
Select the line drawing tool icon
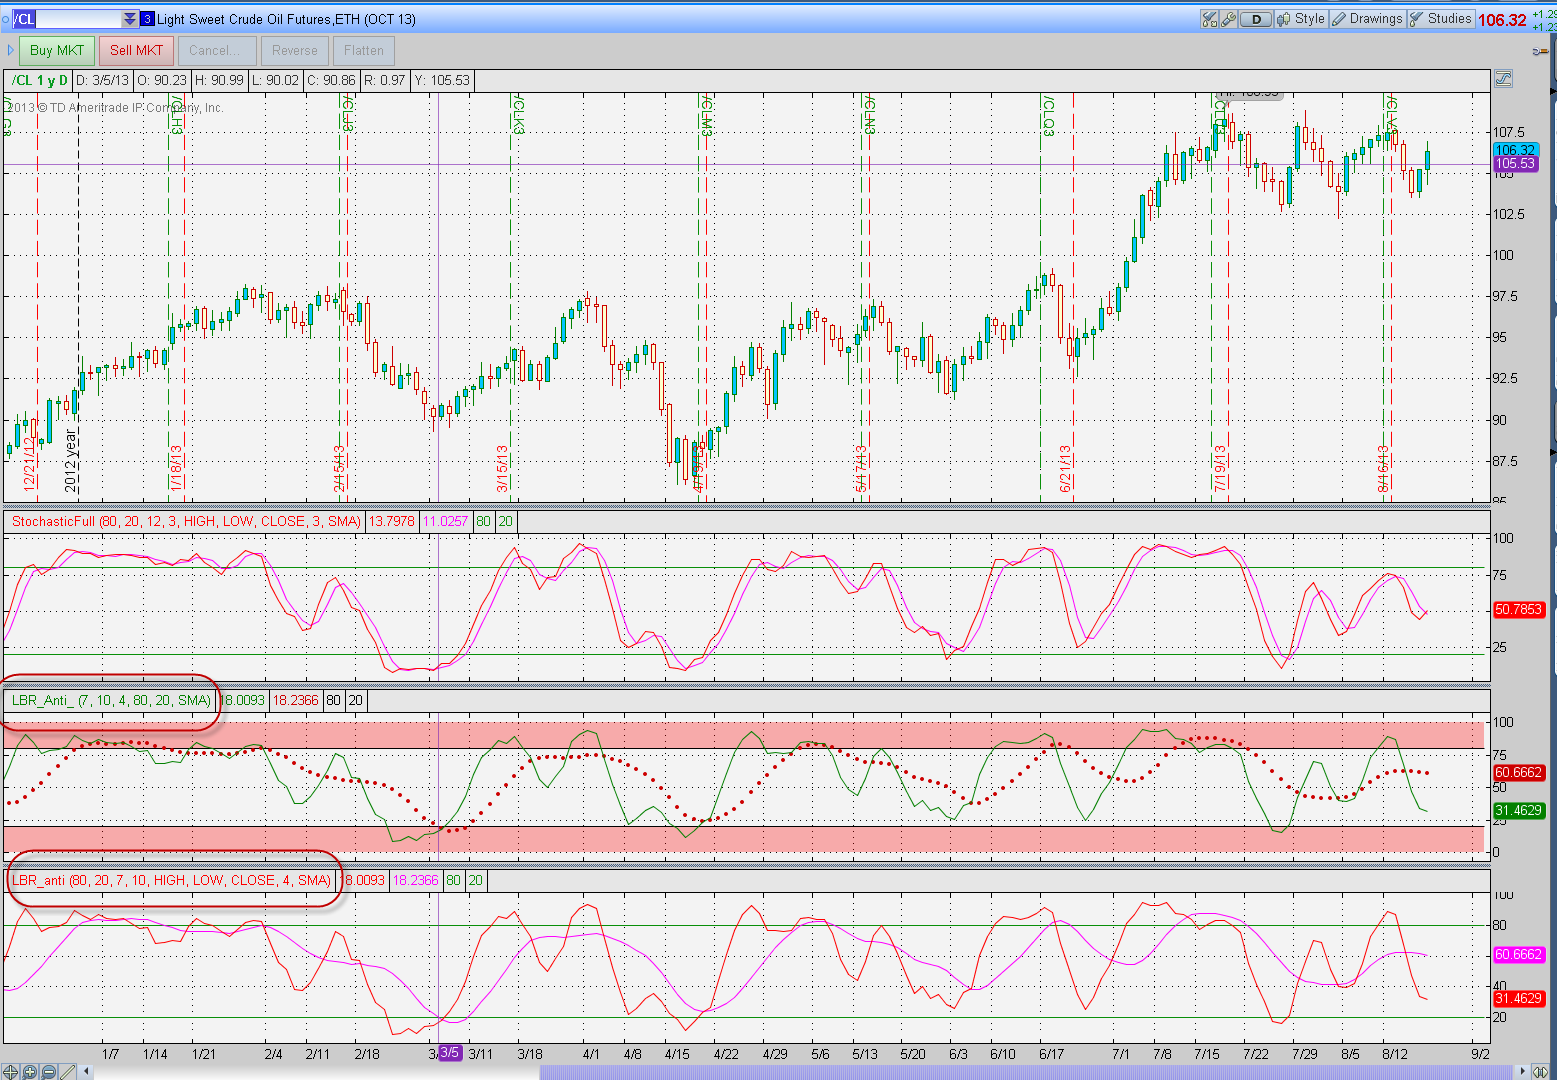click(67, 1072)
